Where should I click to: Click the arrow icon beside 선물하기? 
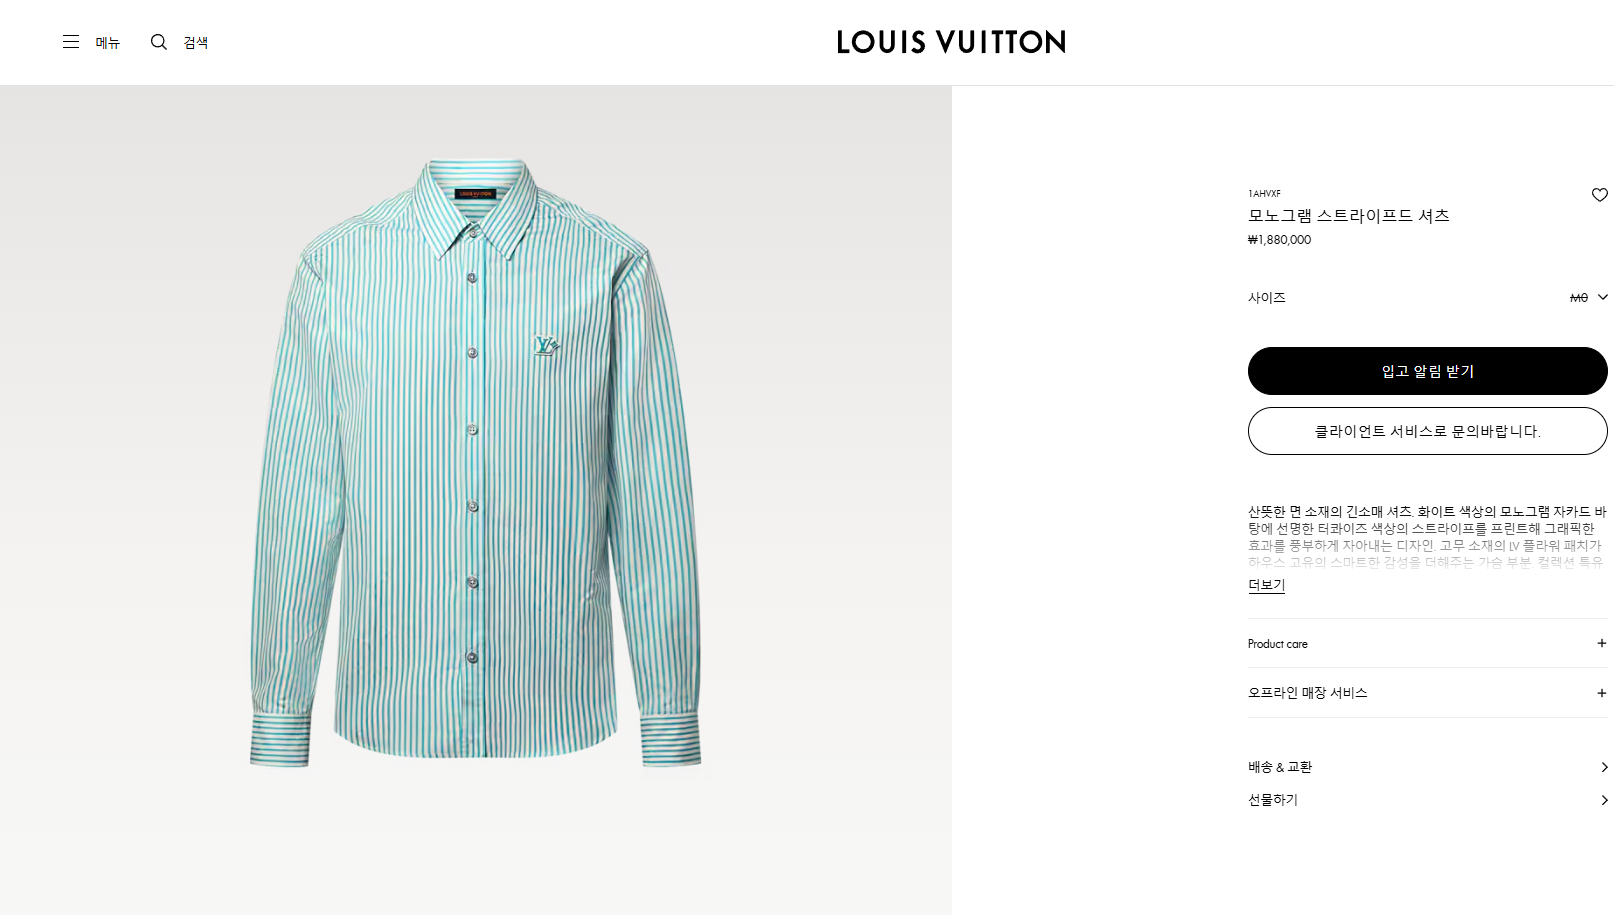point(1604,800)
